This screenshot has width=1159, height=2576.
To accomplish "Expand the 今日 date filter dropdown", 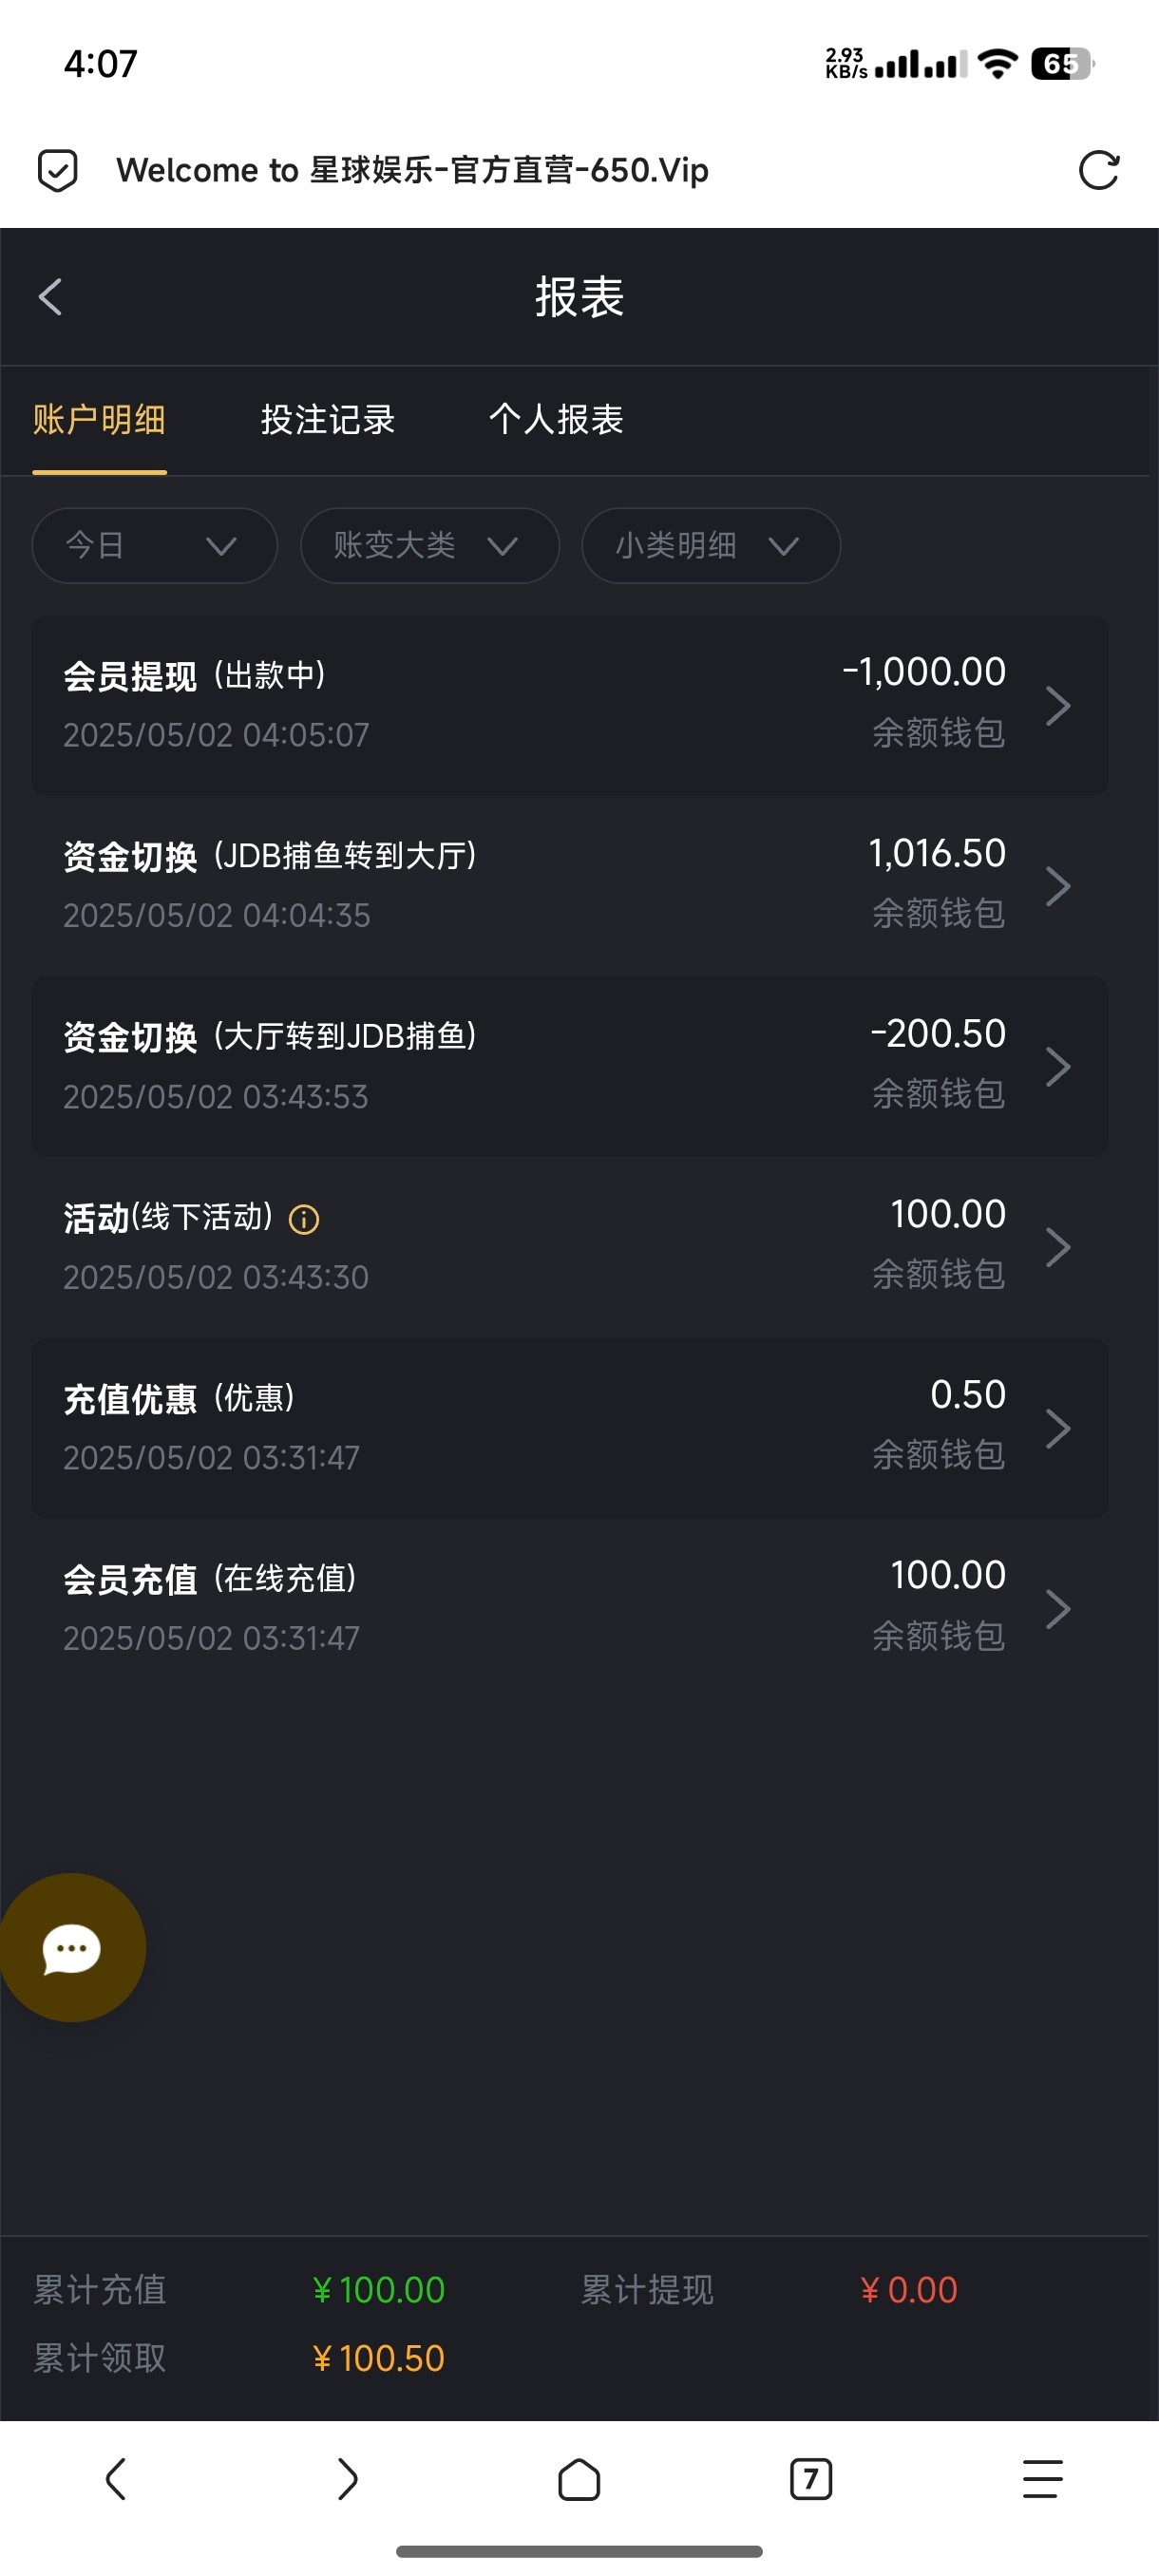I will (154, 545).
